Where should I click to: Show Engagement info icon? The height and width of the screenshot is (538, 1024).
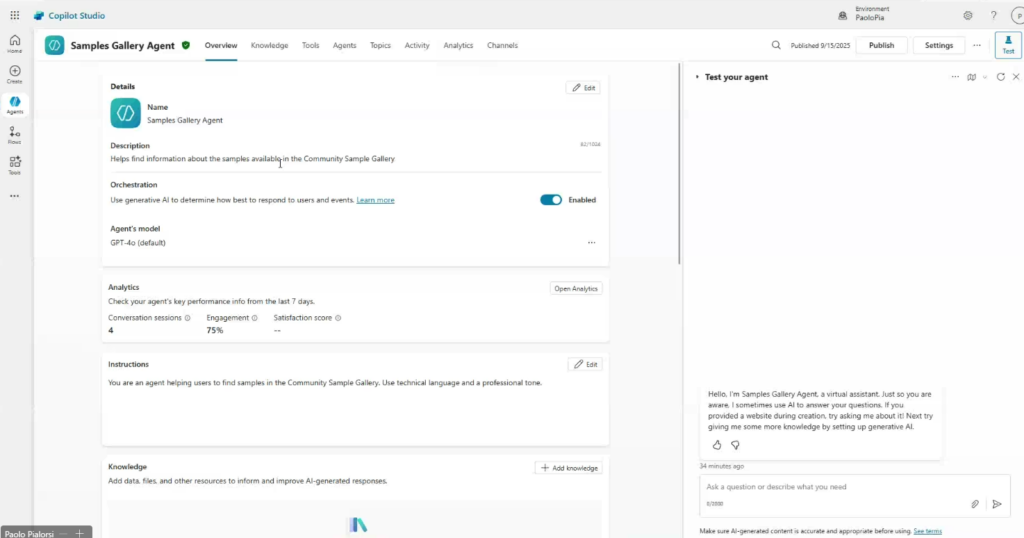coord(255,318)
